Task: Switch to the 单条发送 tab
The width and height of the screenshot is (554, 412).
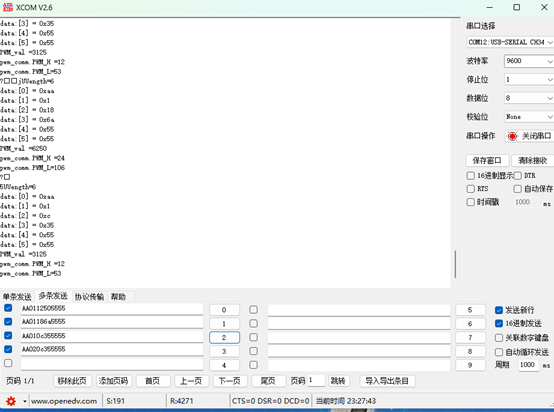Action: (17, 297)
